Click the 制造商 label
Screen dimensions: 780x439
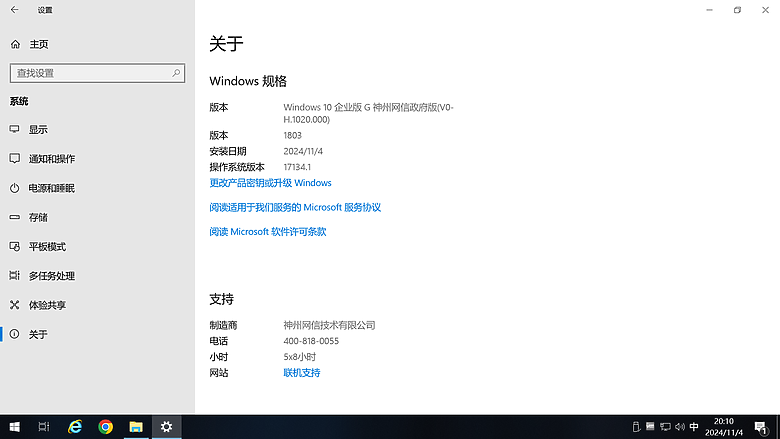223,325
